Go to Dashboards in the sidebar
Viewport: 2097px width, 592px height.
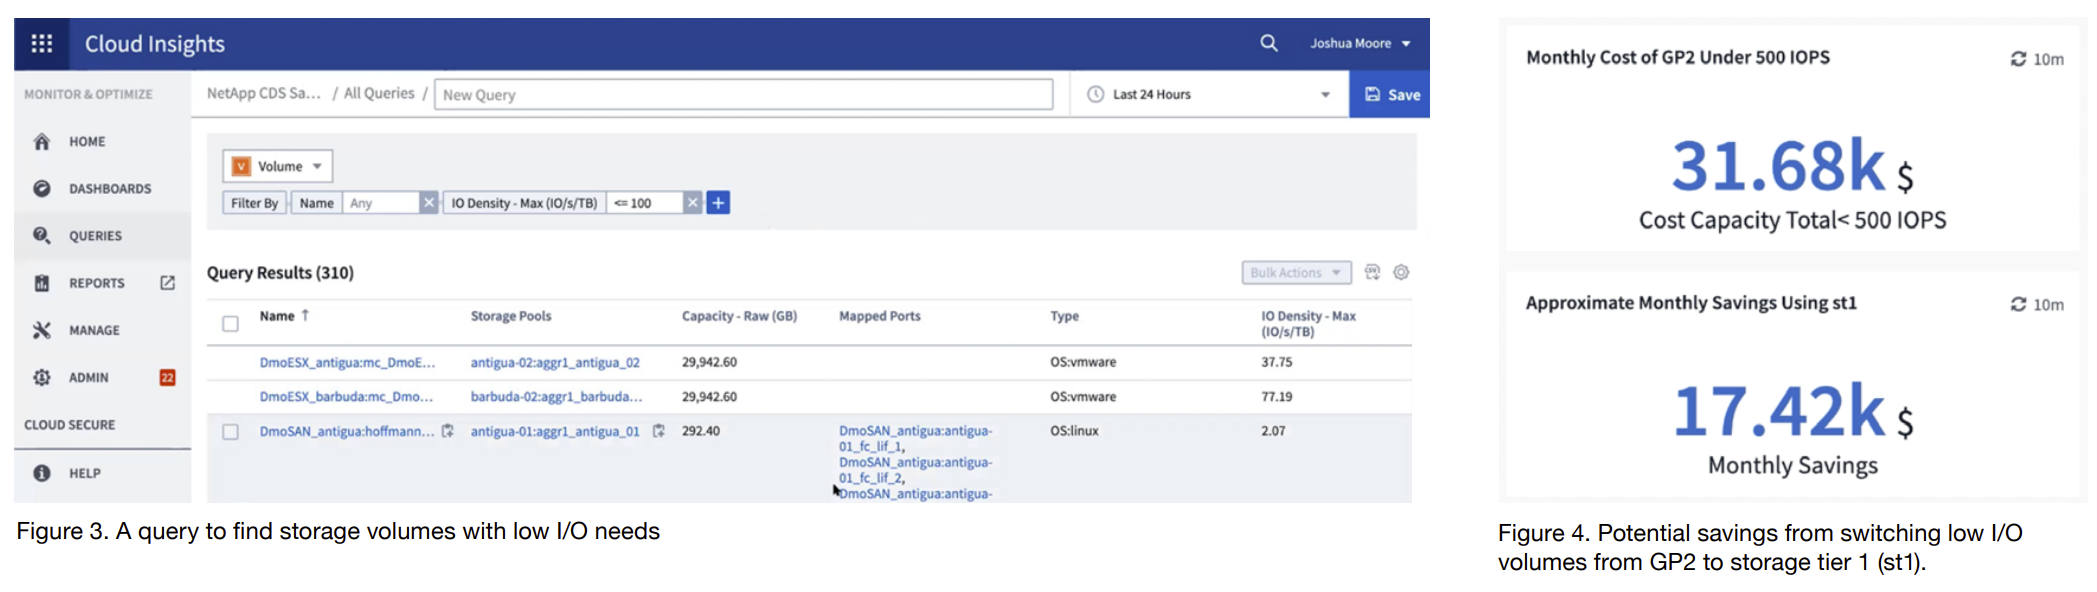click(x=109, y=189)
